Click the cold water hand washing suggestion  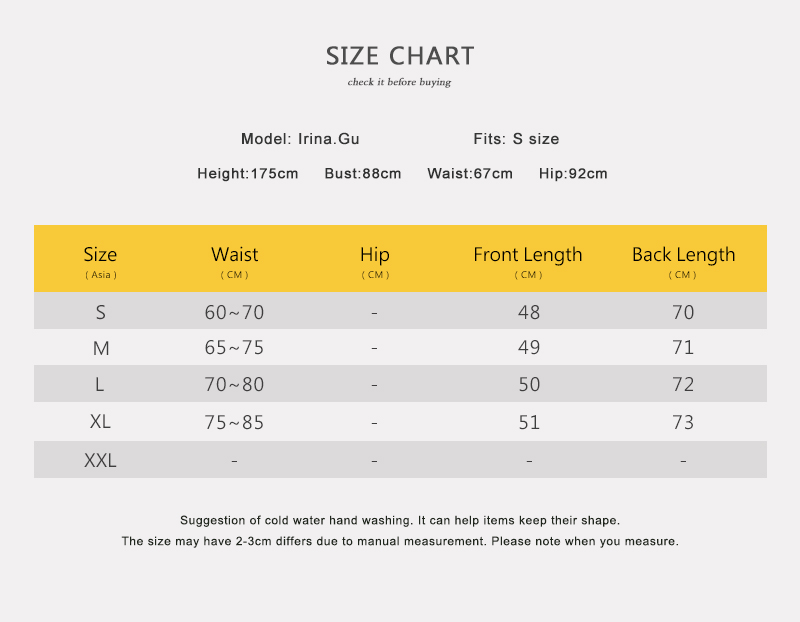pyautogui.click(x=400, y=521)
